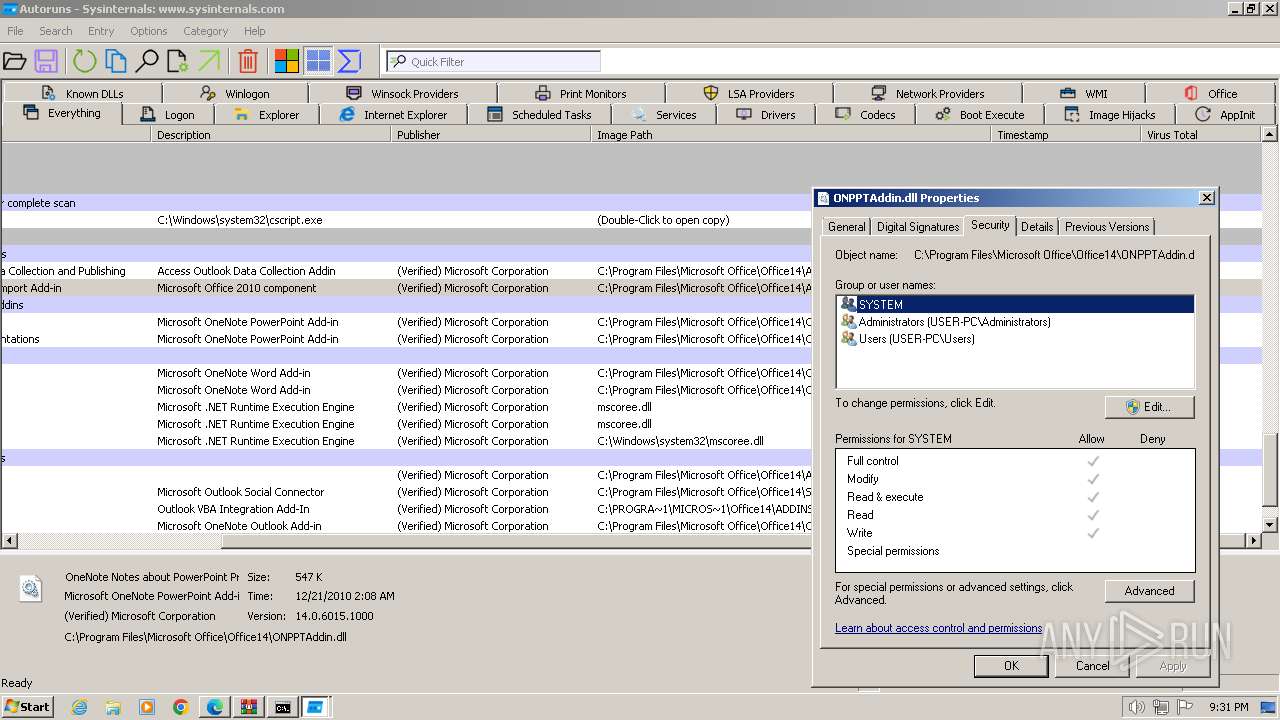The width and height of the screenshot is (1280, 720).
Task: Click the volume speaker tray icon
Action: pyautogui.click(x=1136, y=707)
